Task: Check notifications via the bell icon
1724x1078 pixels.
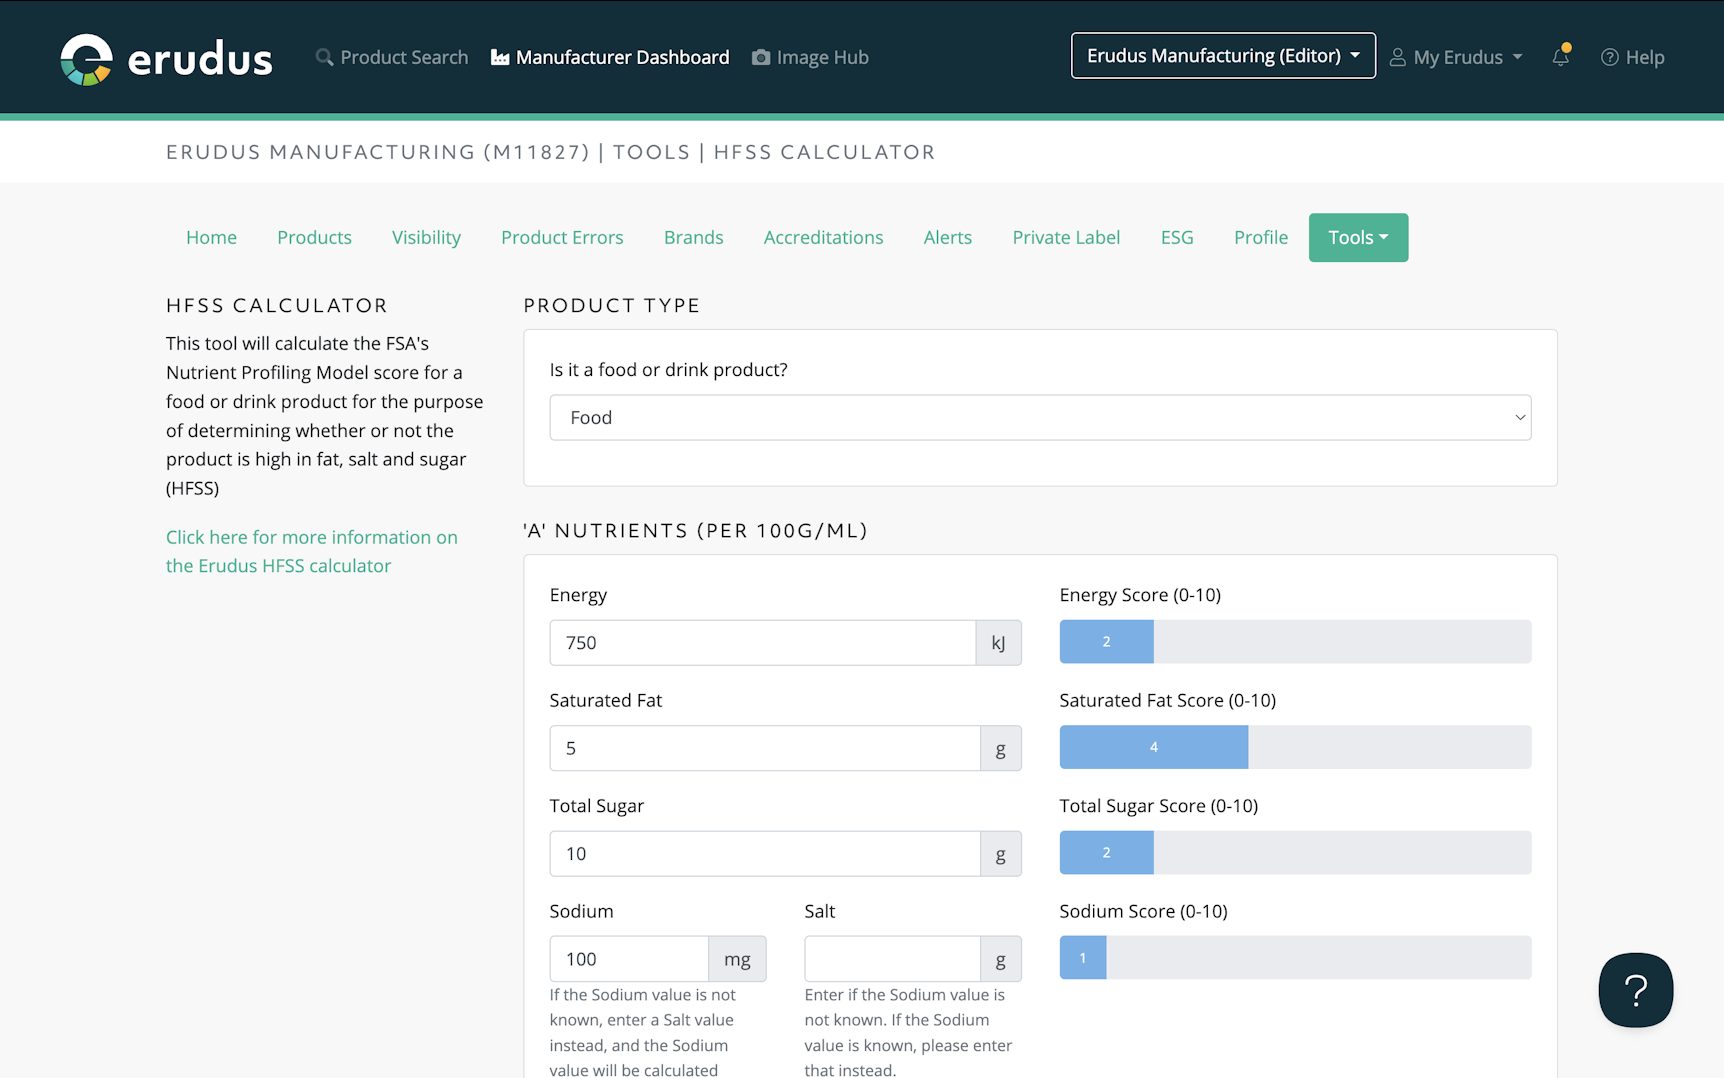Action: (1559, 57)
